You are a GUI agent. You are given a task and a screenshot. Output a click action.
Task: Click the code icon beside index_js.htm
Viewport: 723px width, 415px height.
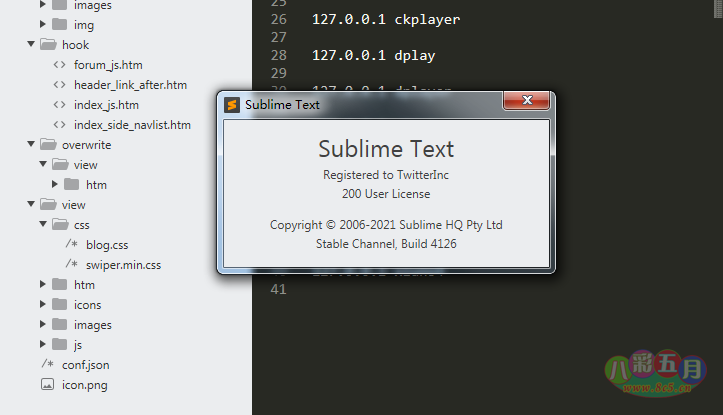click(59, 105)
